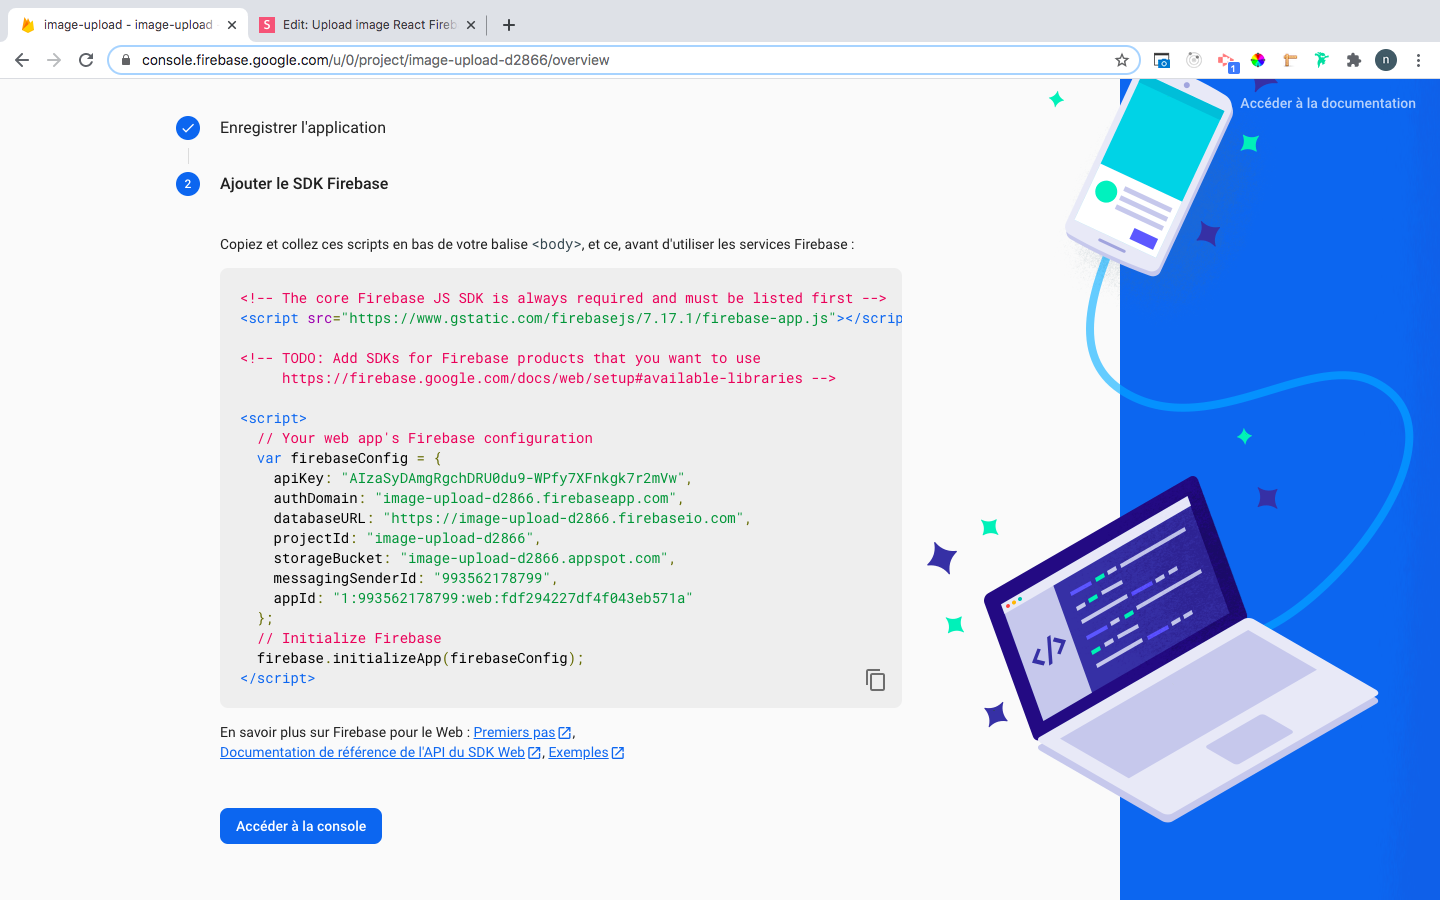Click the Accéder à la console button
The width and height of the screenshot is (1440, 900).
tap(301, 826)
